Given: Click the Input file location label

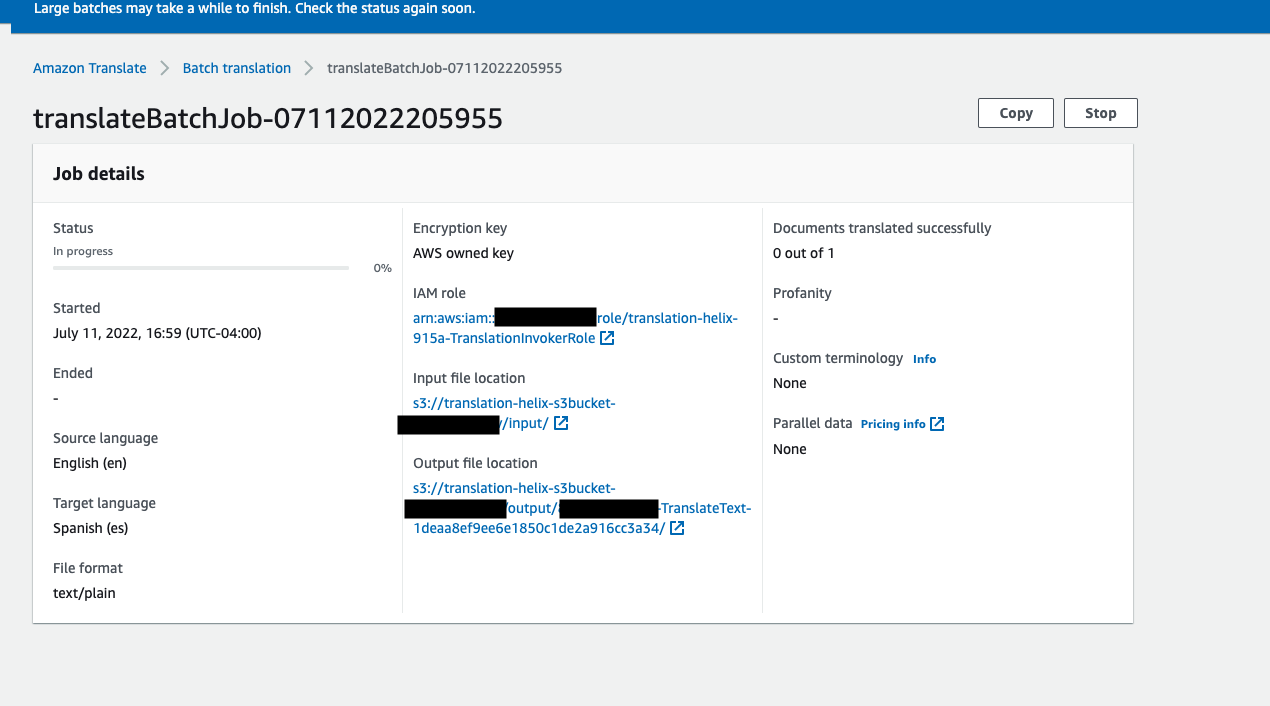Looking at the screenshot, I should (469, 378).
